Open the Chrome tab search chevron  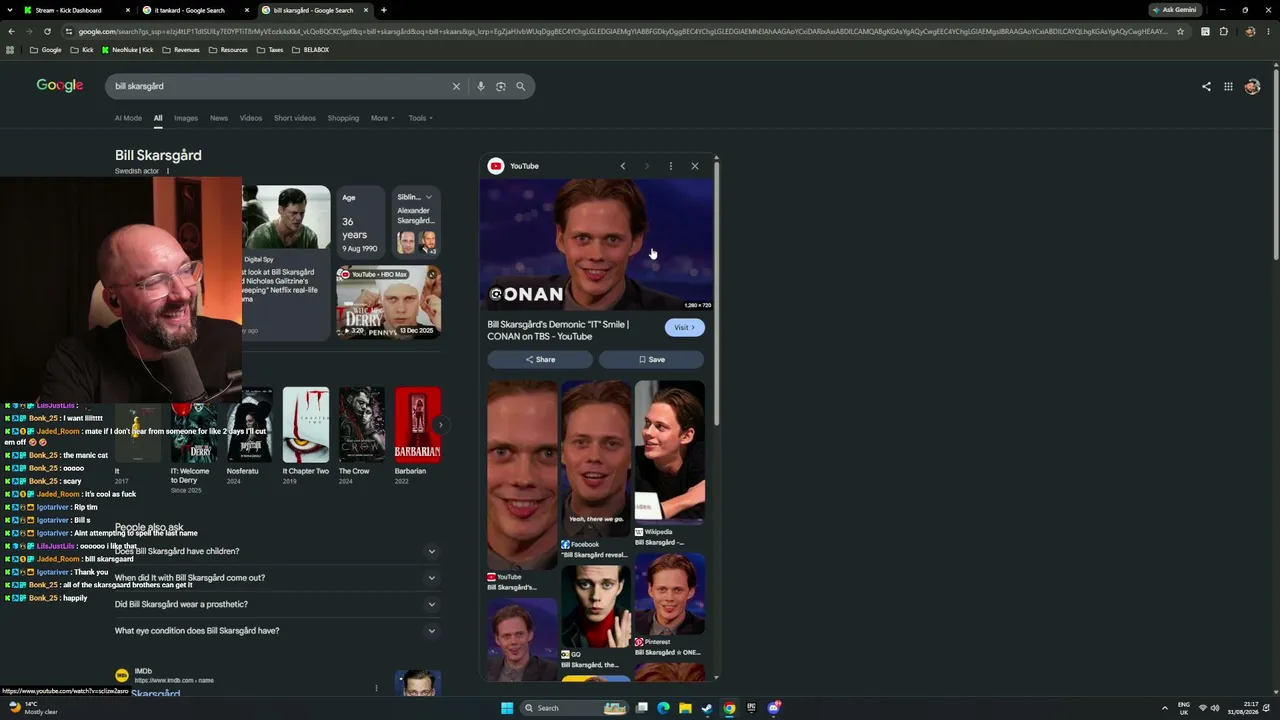click(9, 10)
